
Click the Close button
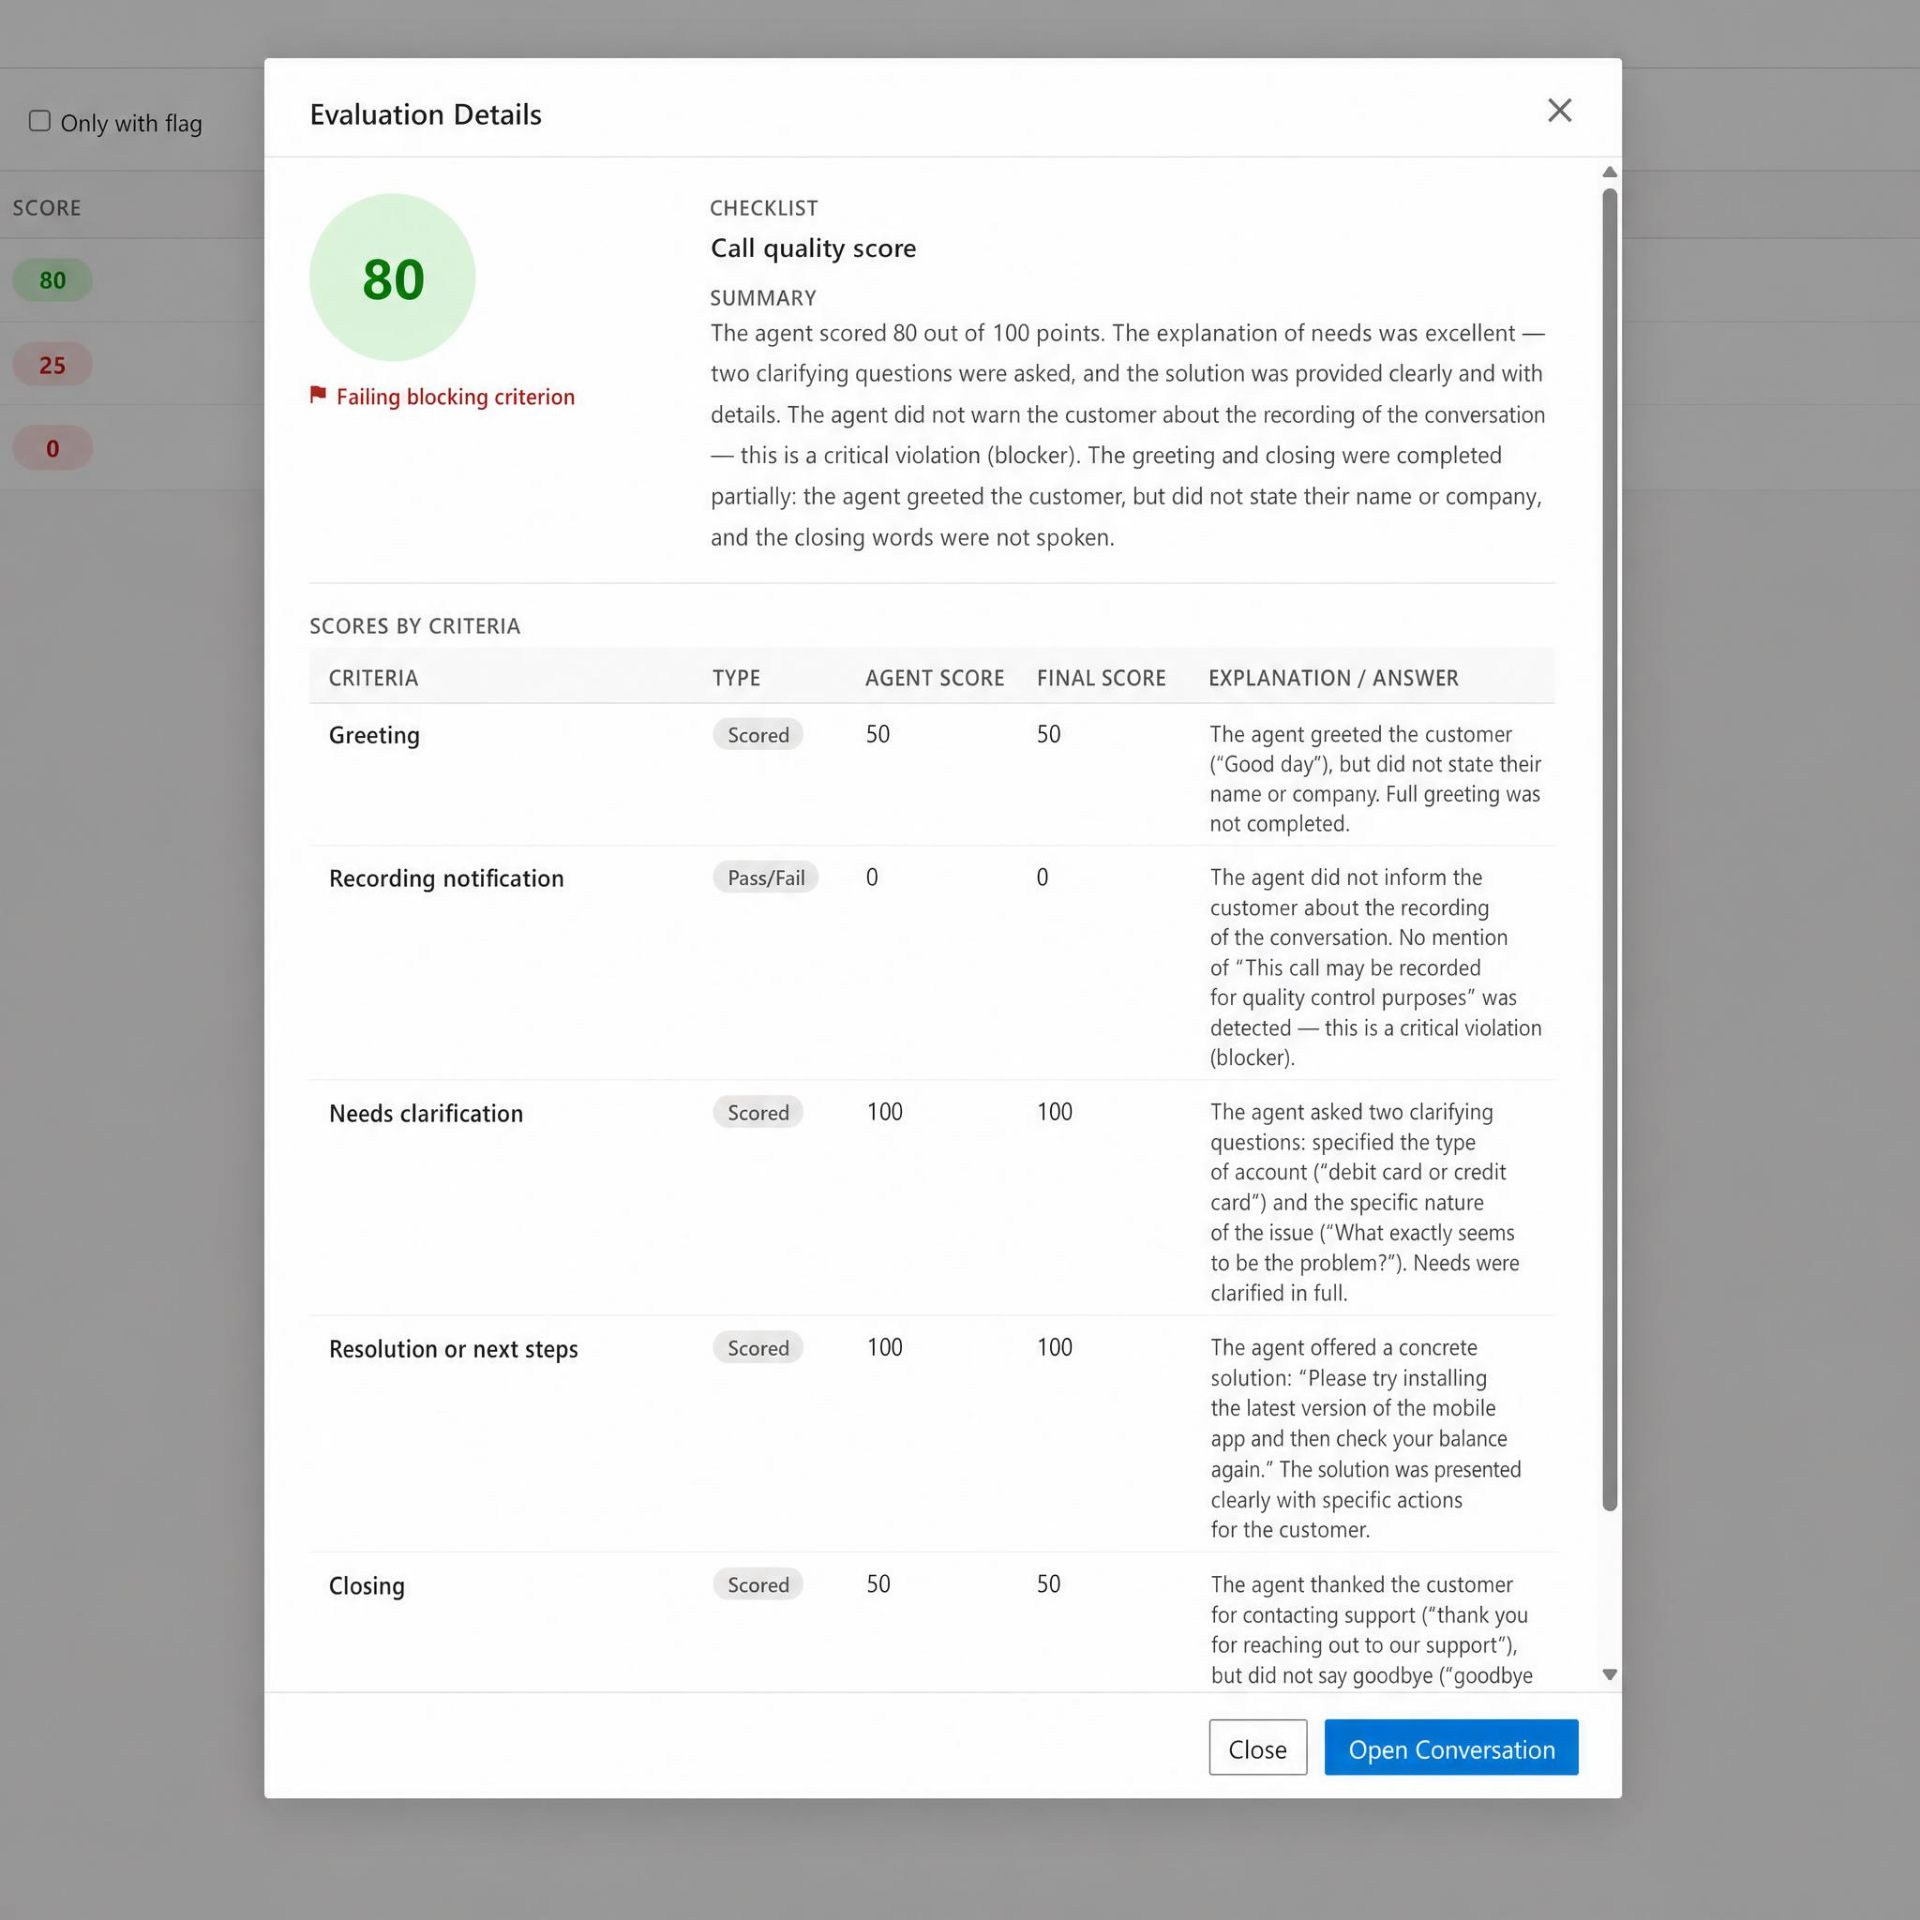1257,1747
